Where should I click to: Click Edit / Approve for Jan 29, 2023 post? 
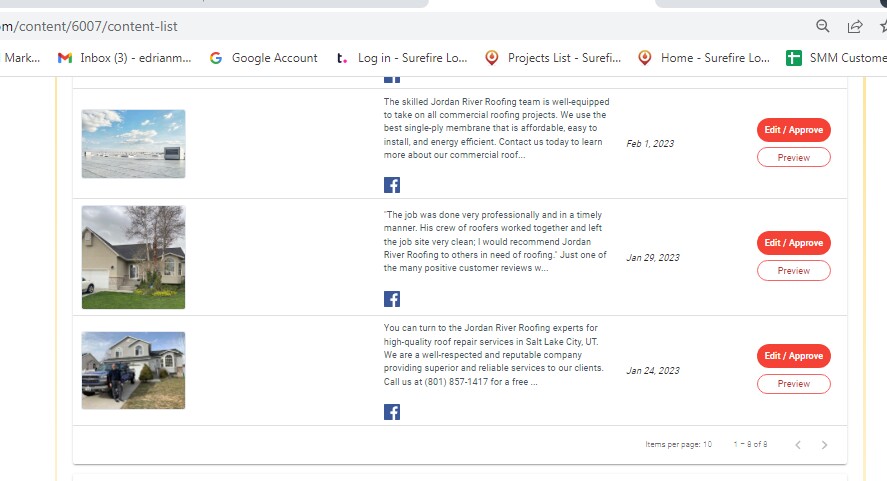coord(794,243)
